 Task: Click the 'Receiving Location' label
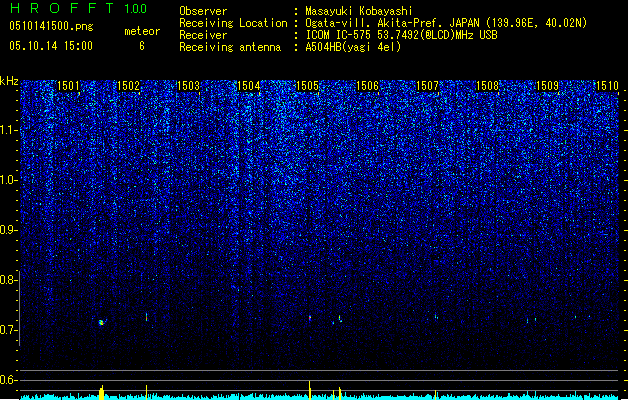[233, 23]
